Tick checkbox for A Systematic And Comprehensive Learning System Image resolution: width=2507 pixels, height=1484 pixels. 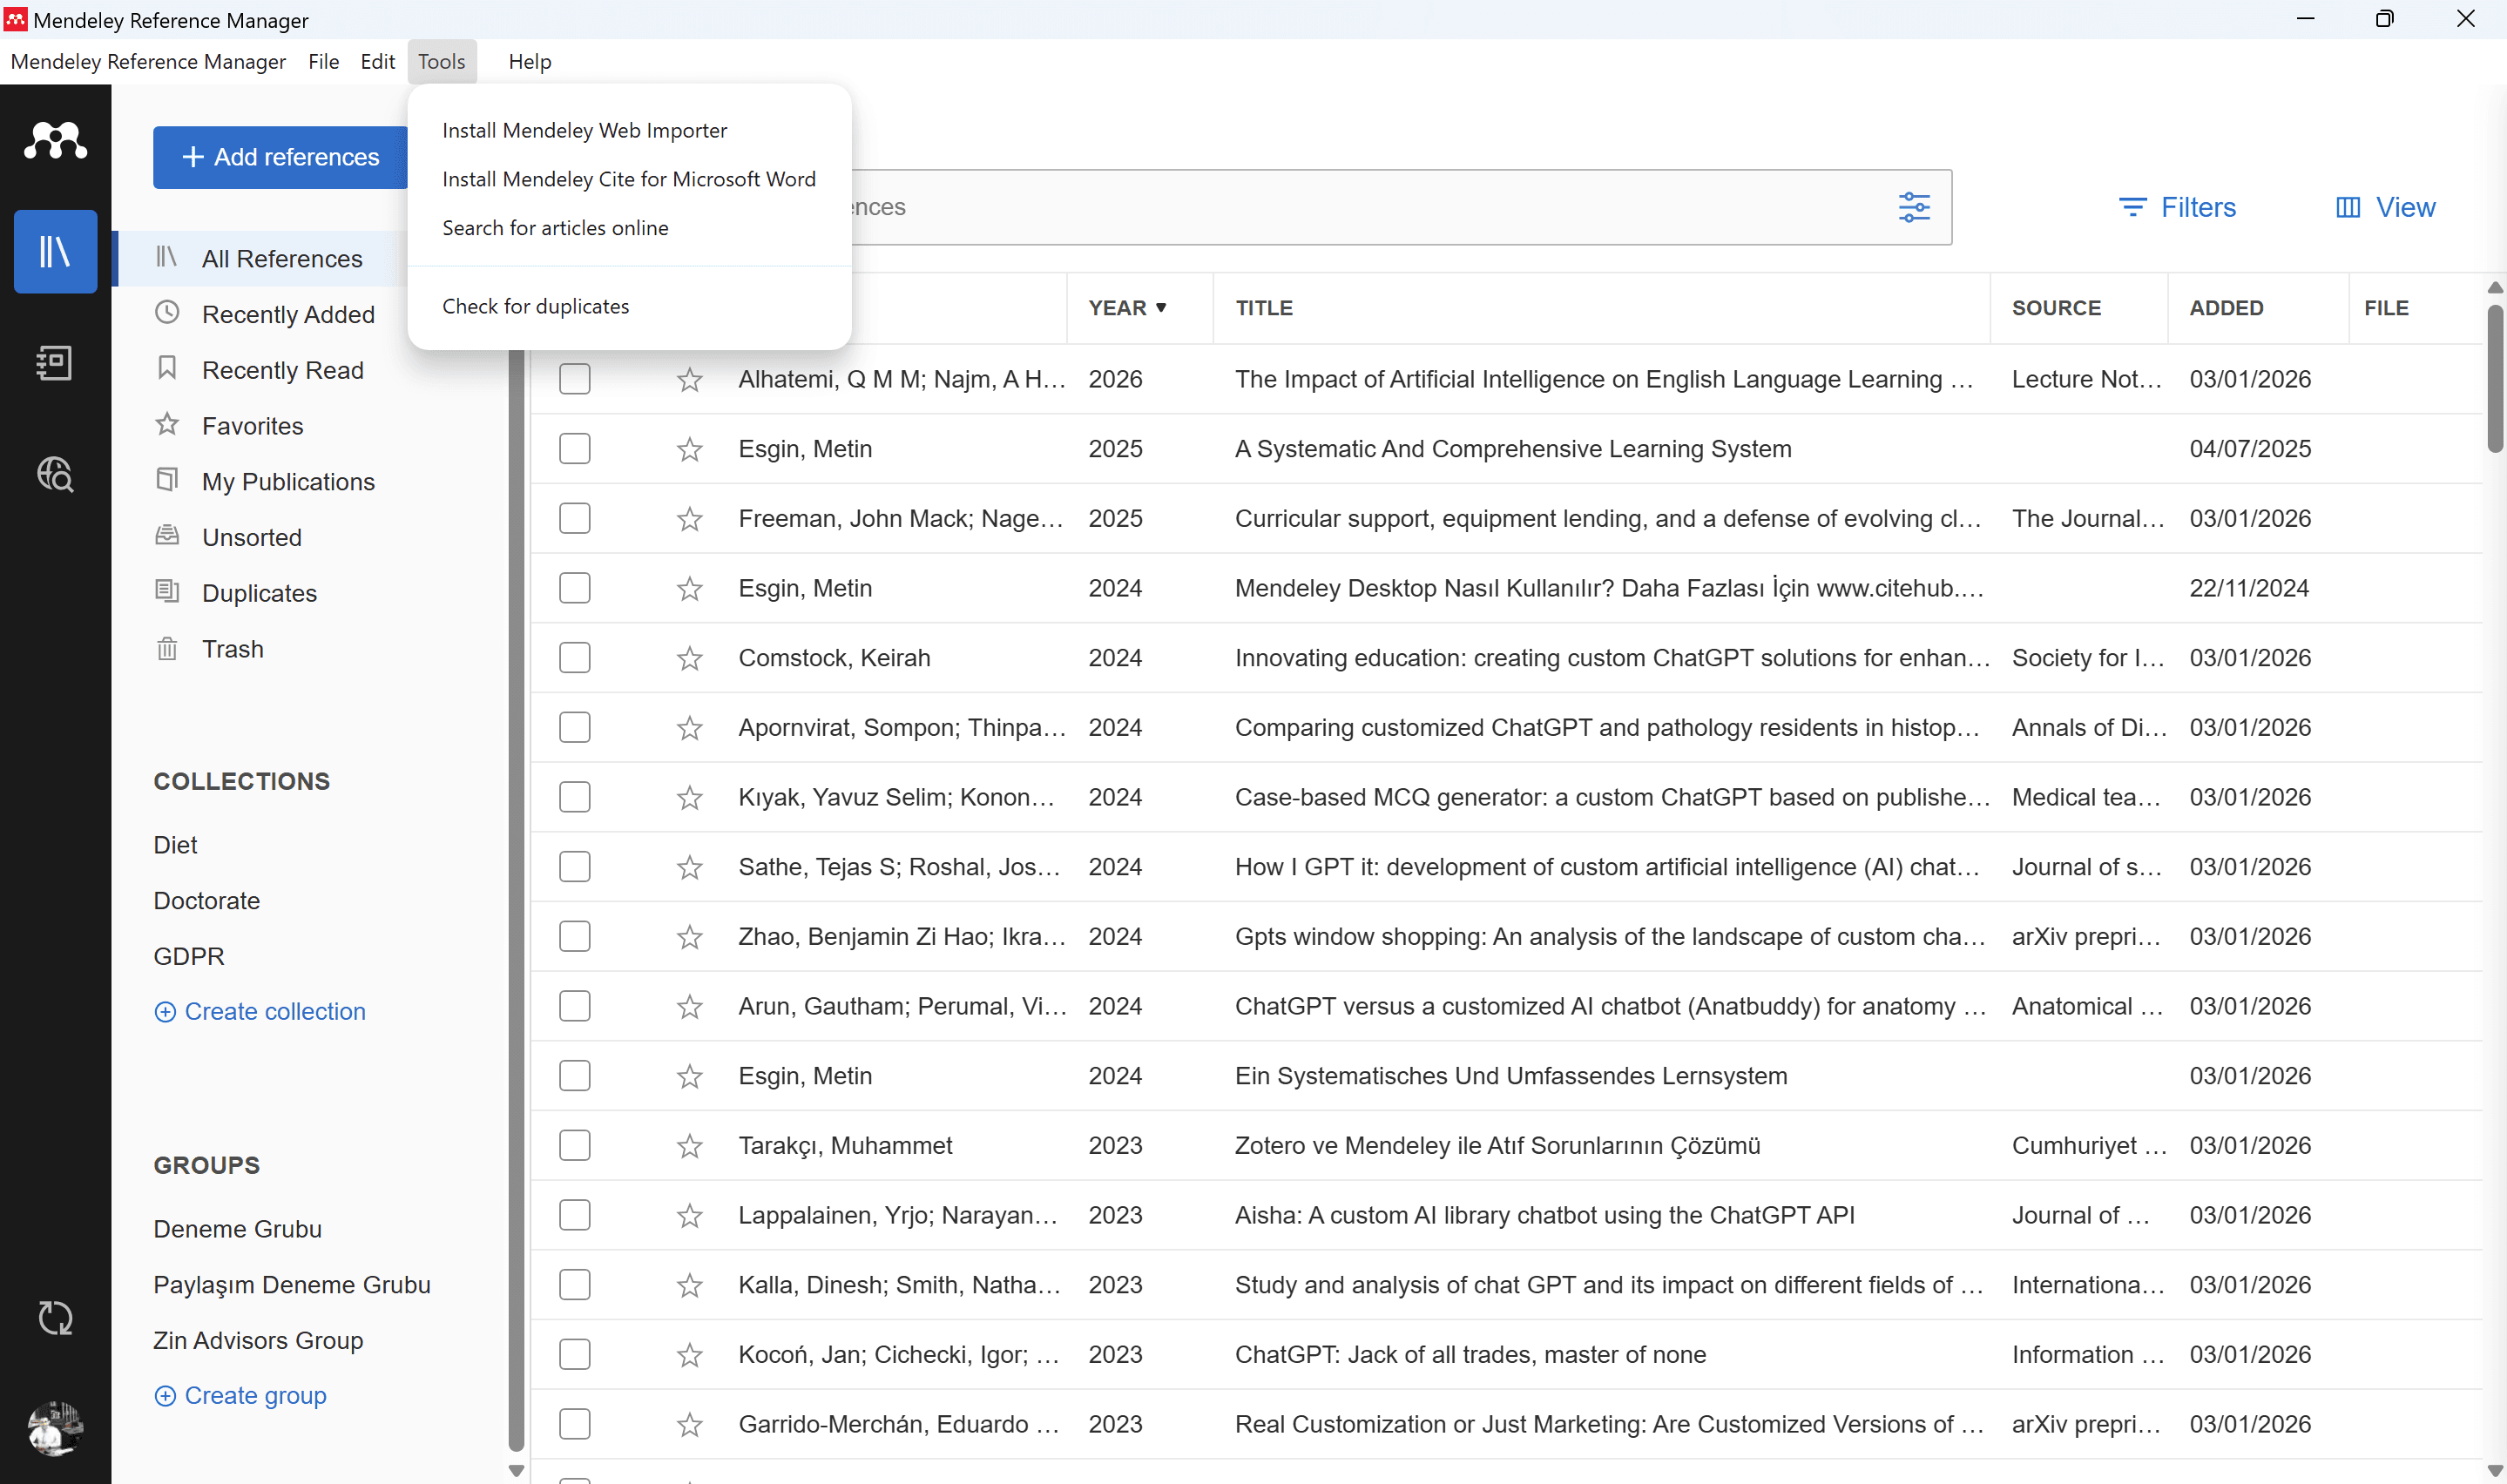pyautogui.click(x=574, y=449)
